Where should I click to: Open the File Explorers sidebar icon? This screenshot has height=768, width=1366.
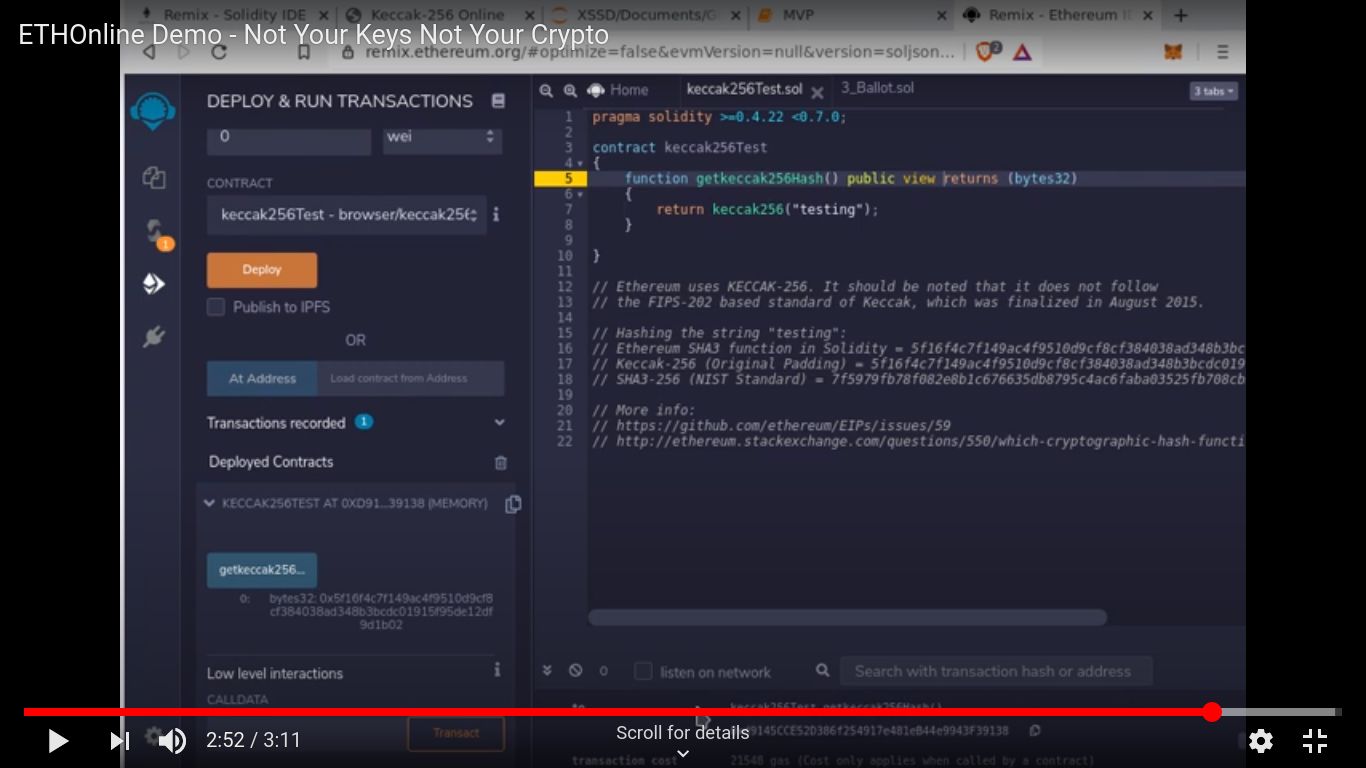click(153, 178)
